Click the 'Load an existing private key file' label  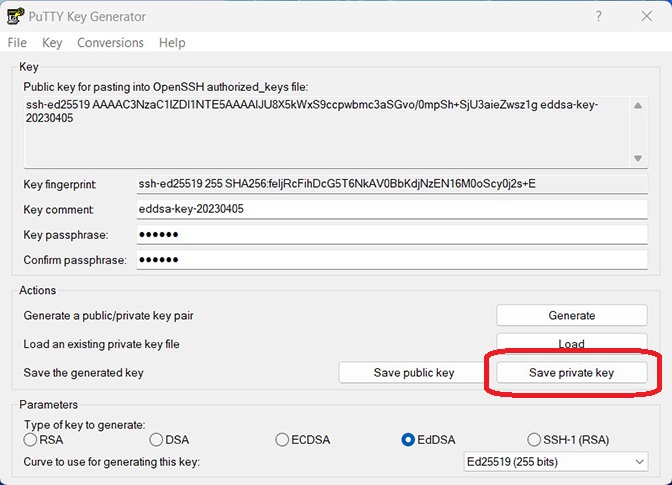(102, 344)
